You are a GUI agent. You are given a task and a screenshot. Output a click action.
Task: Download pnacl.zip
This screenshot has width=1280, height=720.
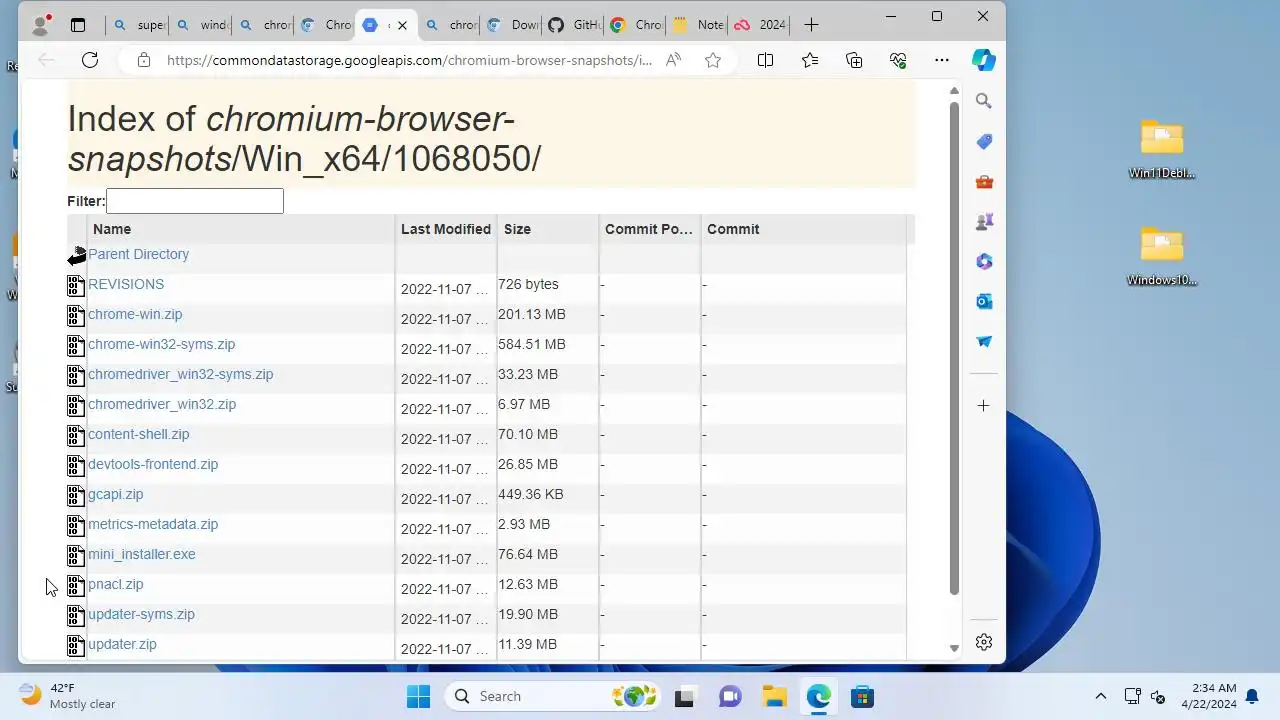pos(115,584)
